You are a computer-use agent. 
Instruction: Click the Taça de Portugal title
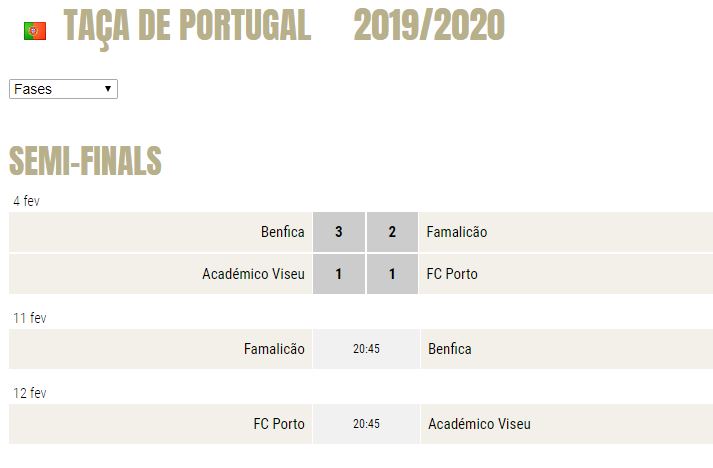tap(187, 26)
